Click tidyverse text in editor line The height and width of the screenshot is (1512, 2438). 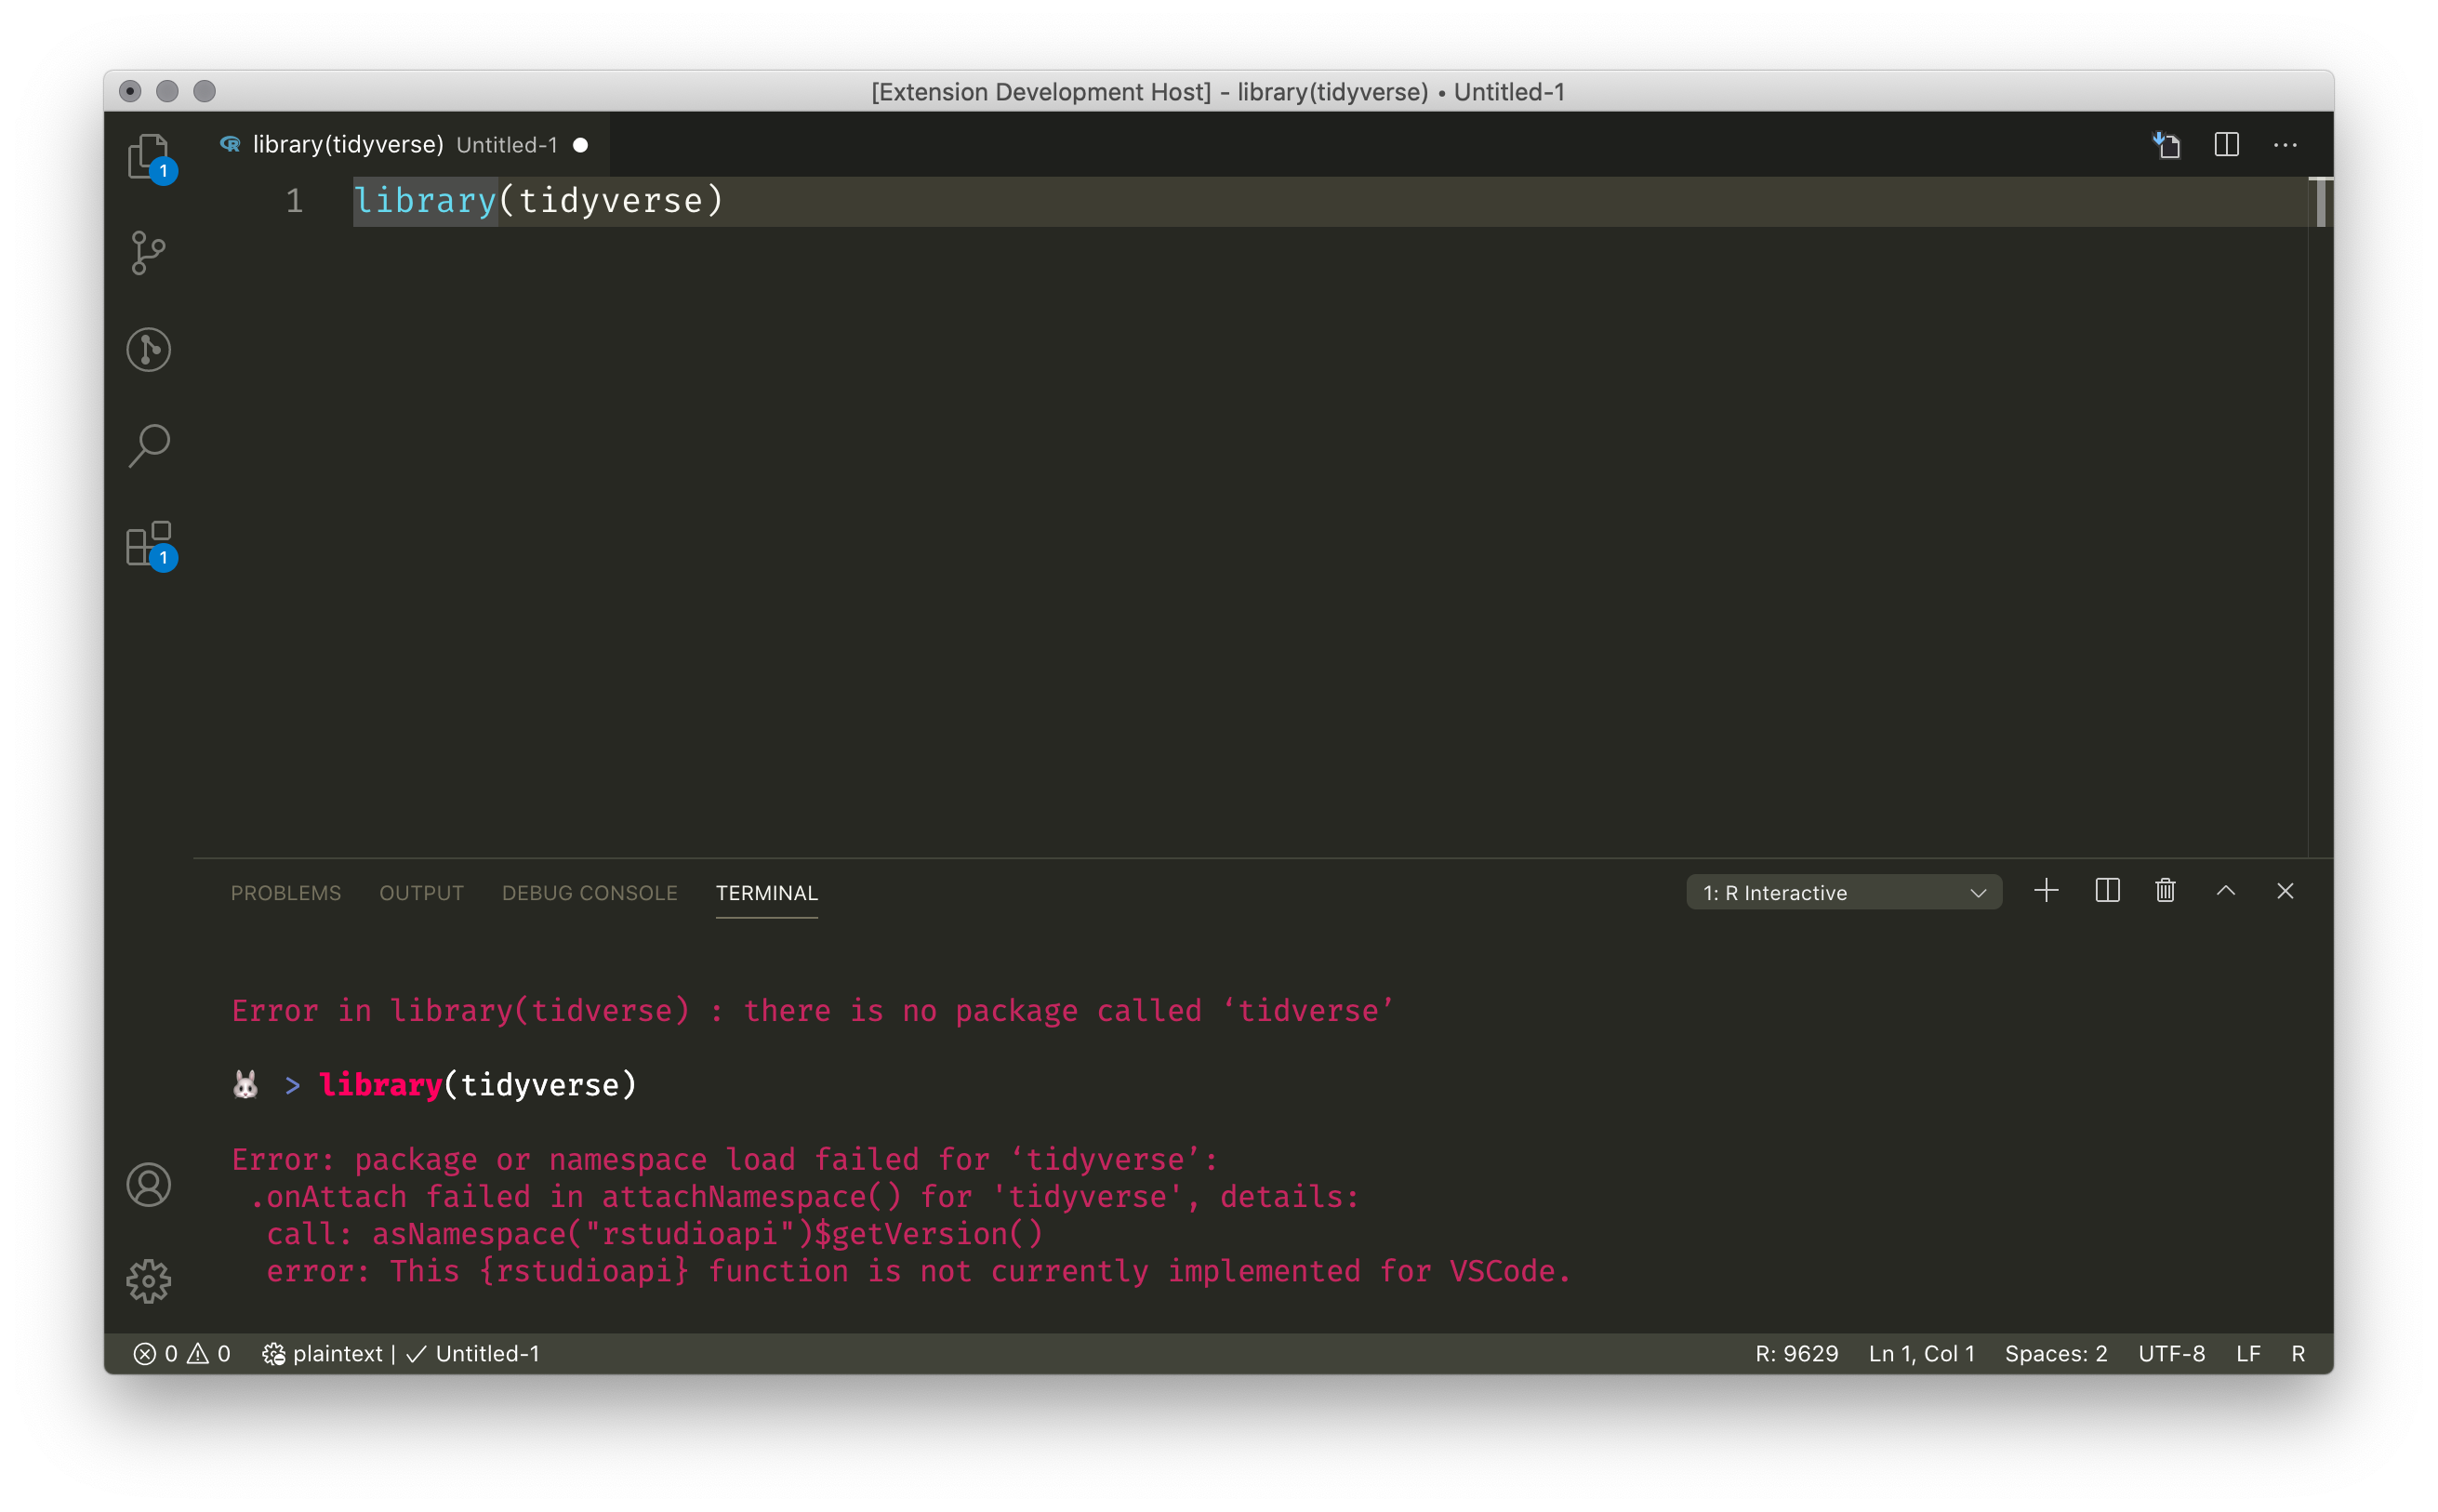[611, 201]
